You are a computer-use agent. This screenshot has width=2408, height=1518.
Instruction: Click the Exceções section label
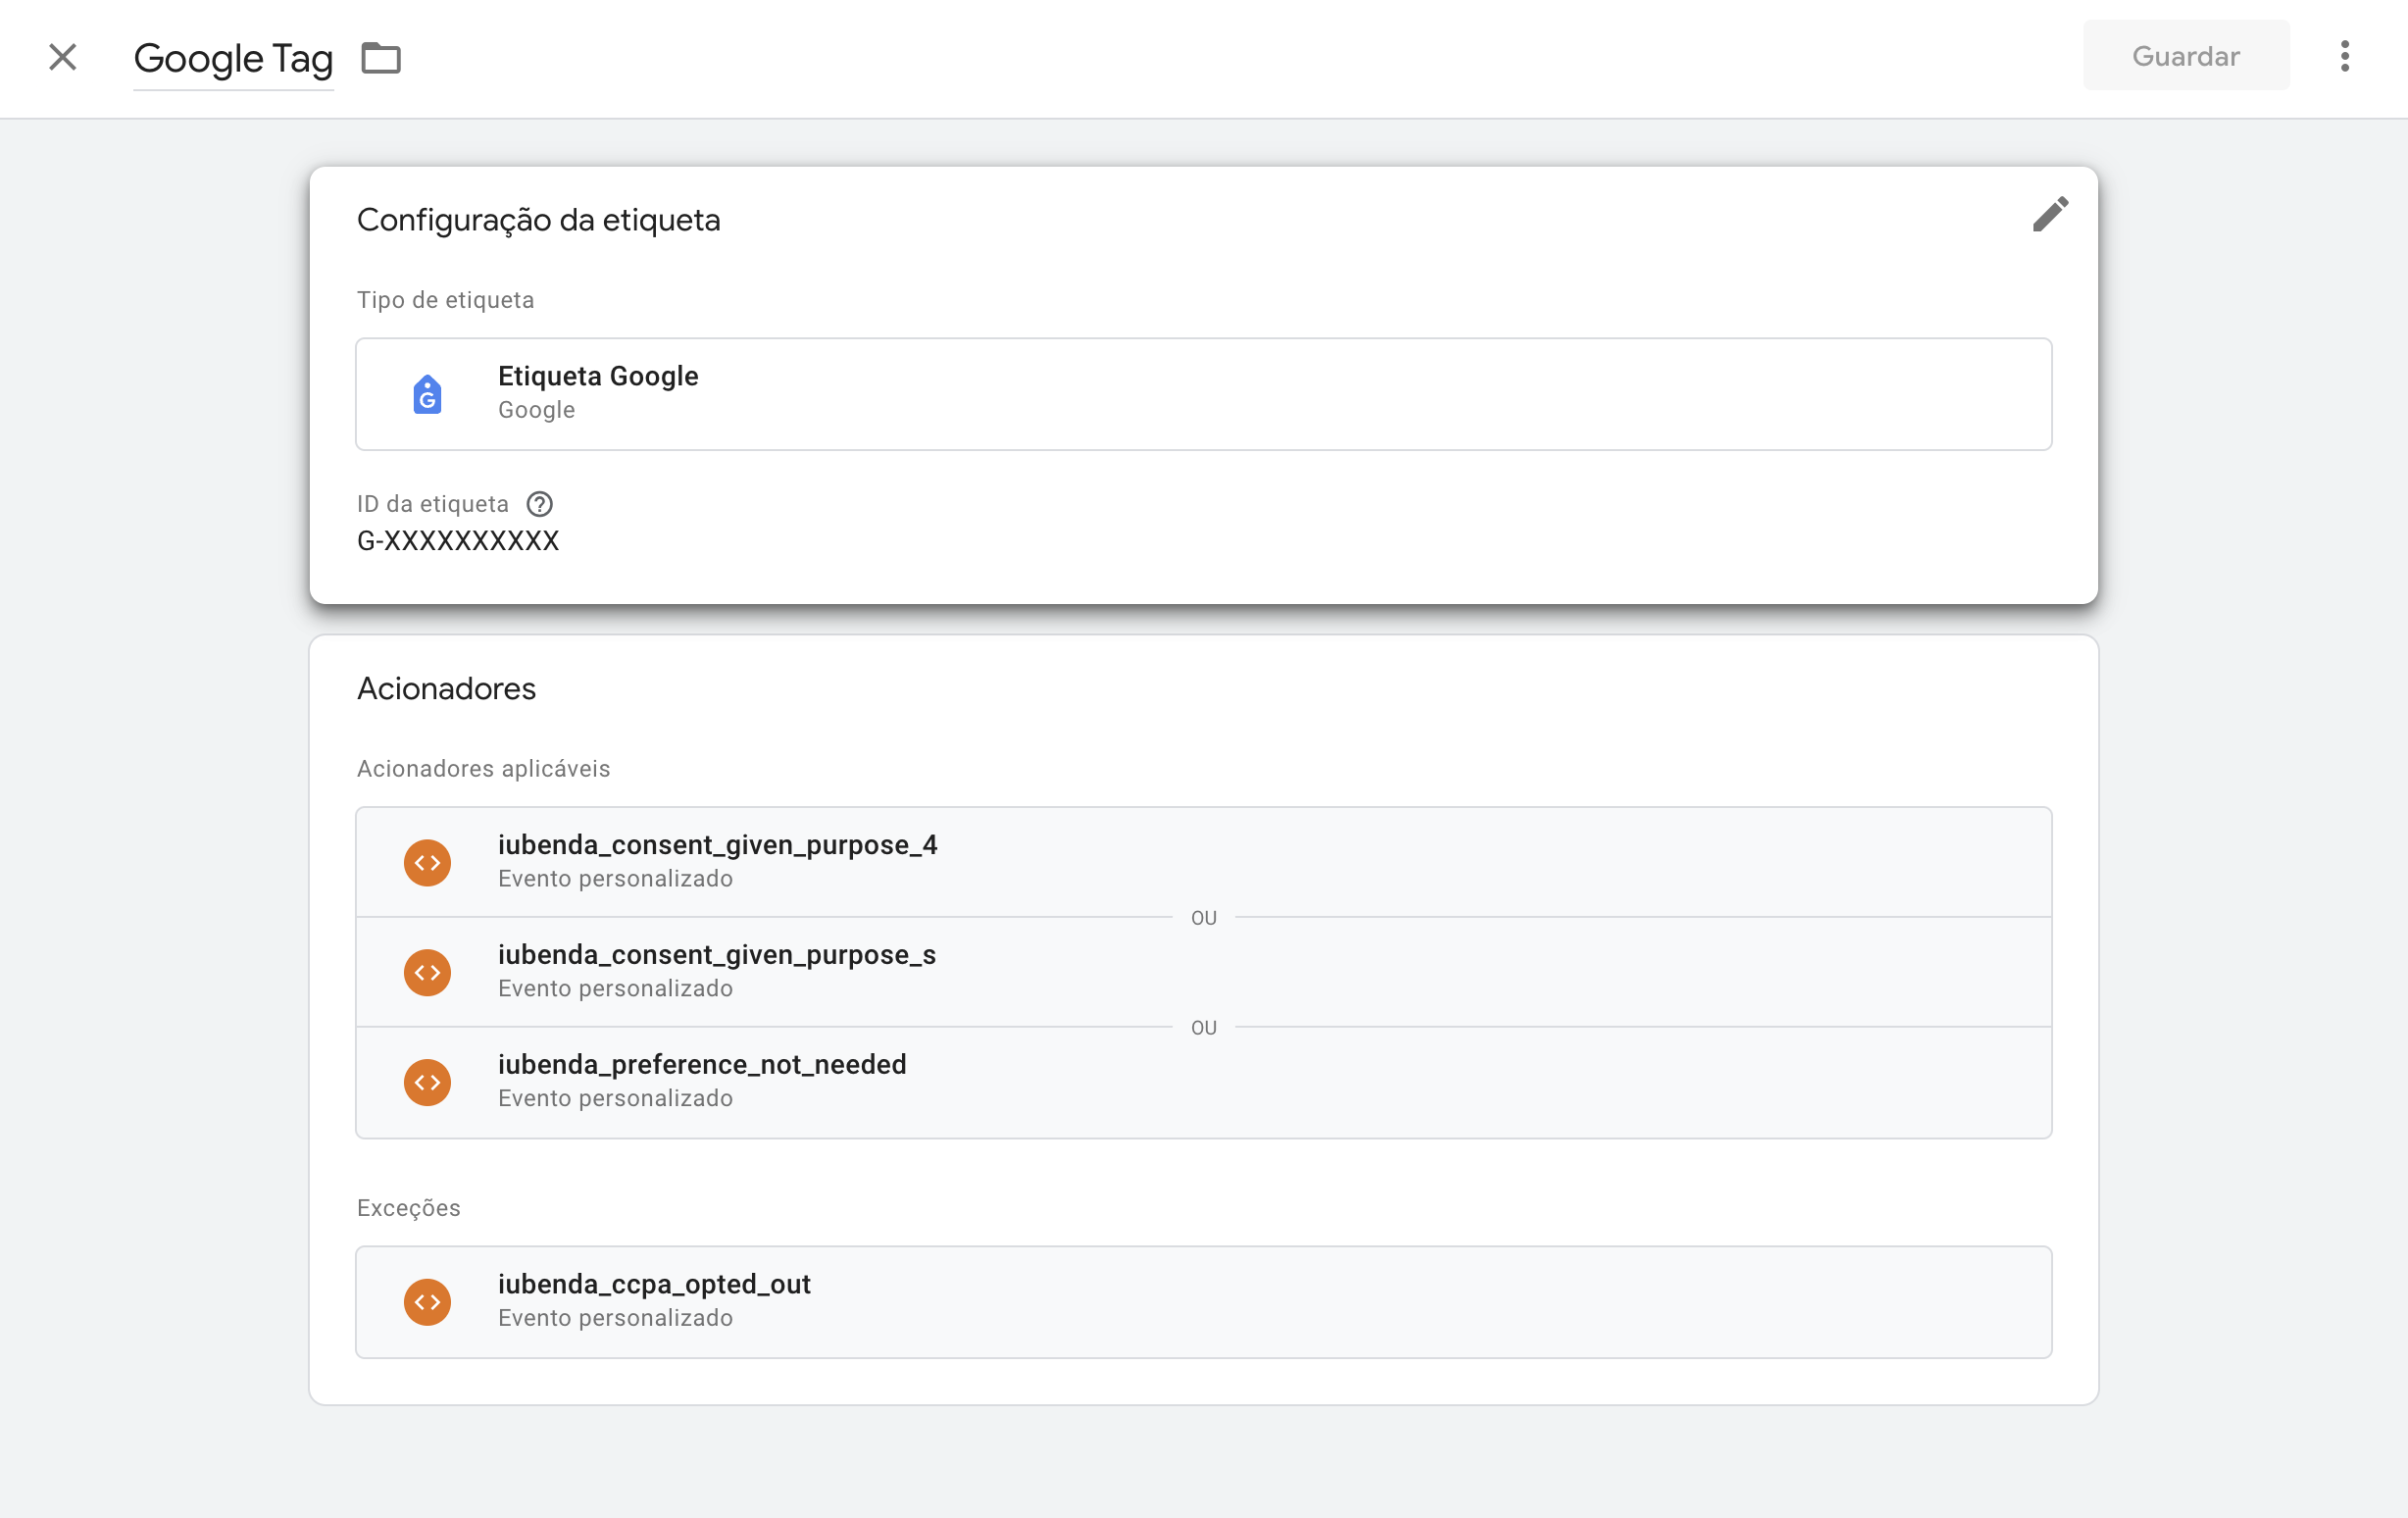tap(408, 1207)
